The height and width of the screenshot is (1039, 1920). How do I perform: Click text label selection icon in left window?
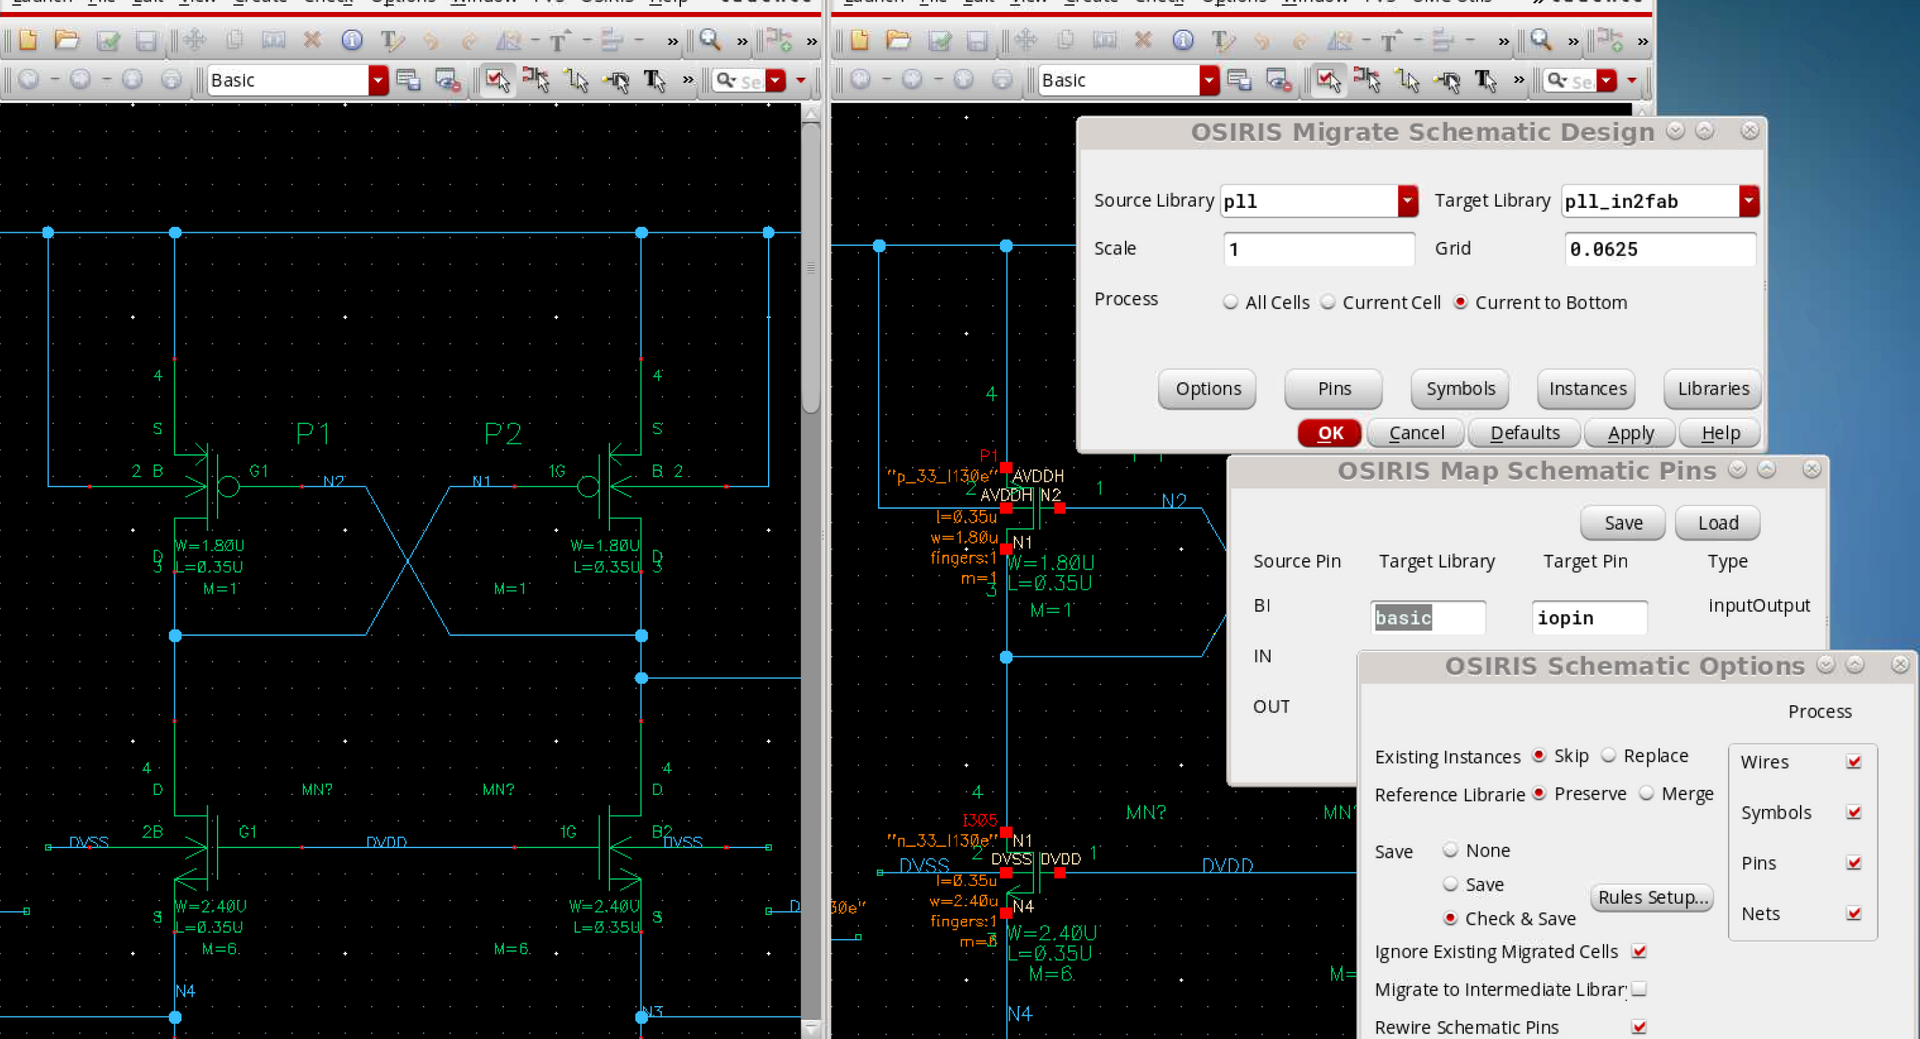coord(655,80)
